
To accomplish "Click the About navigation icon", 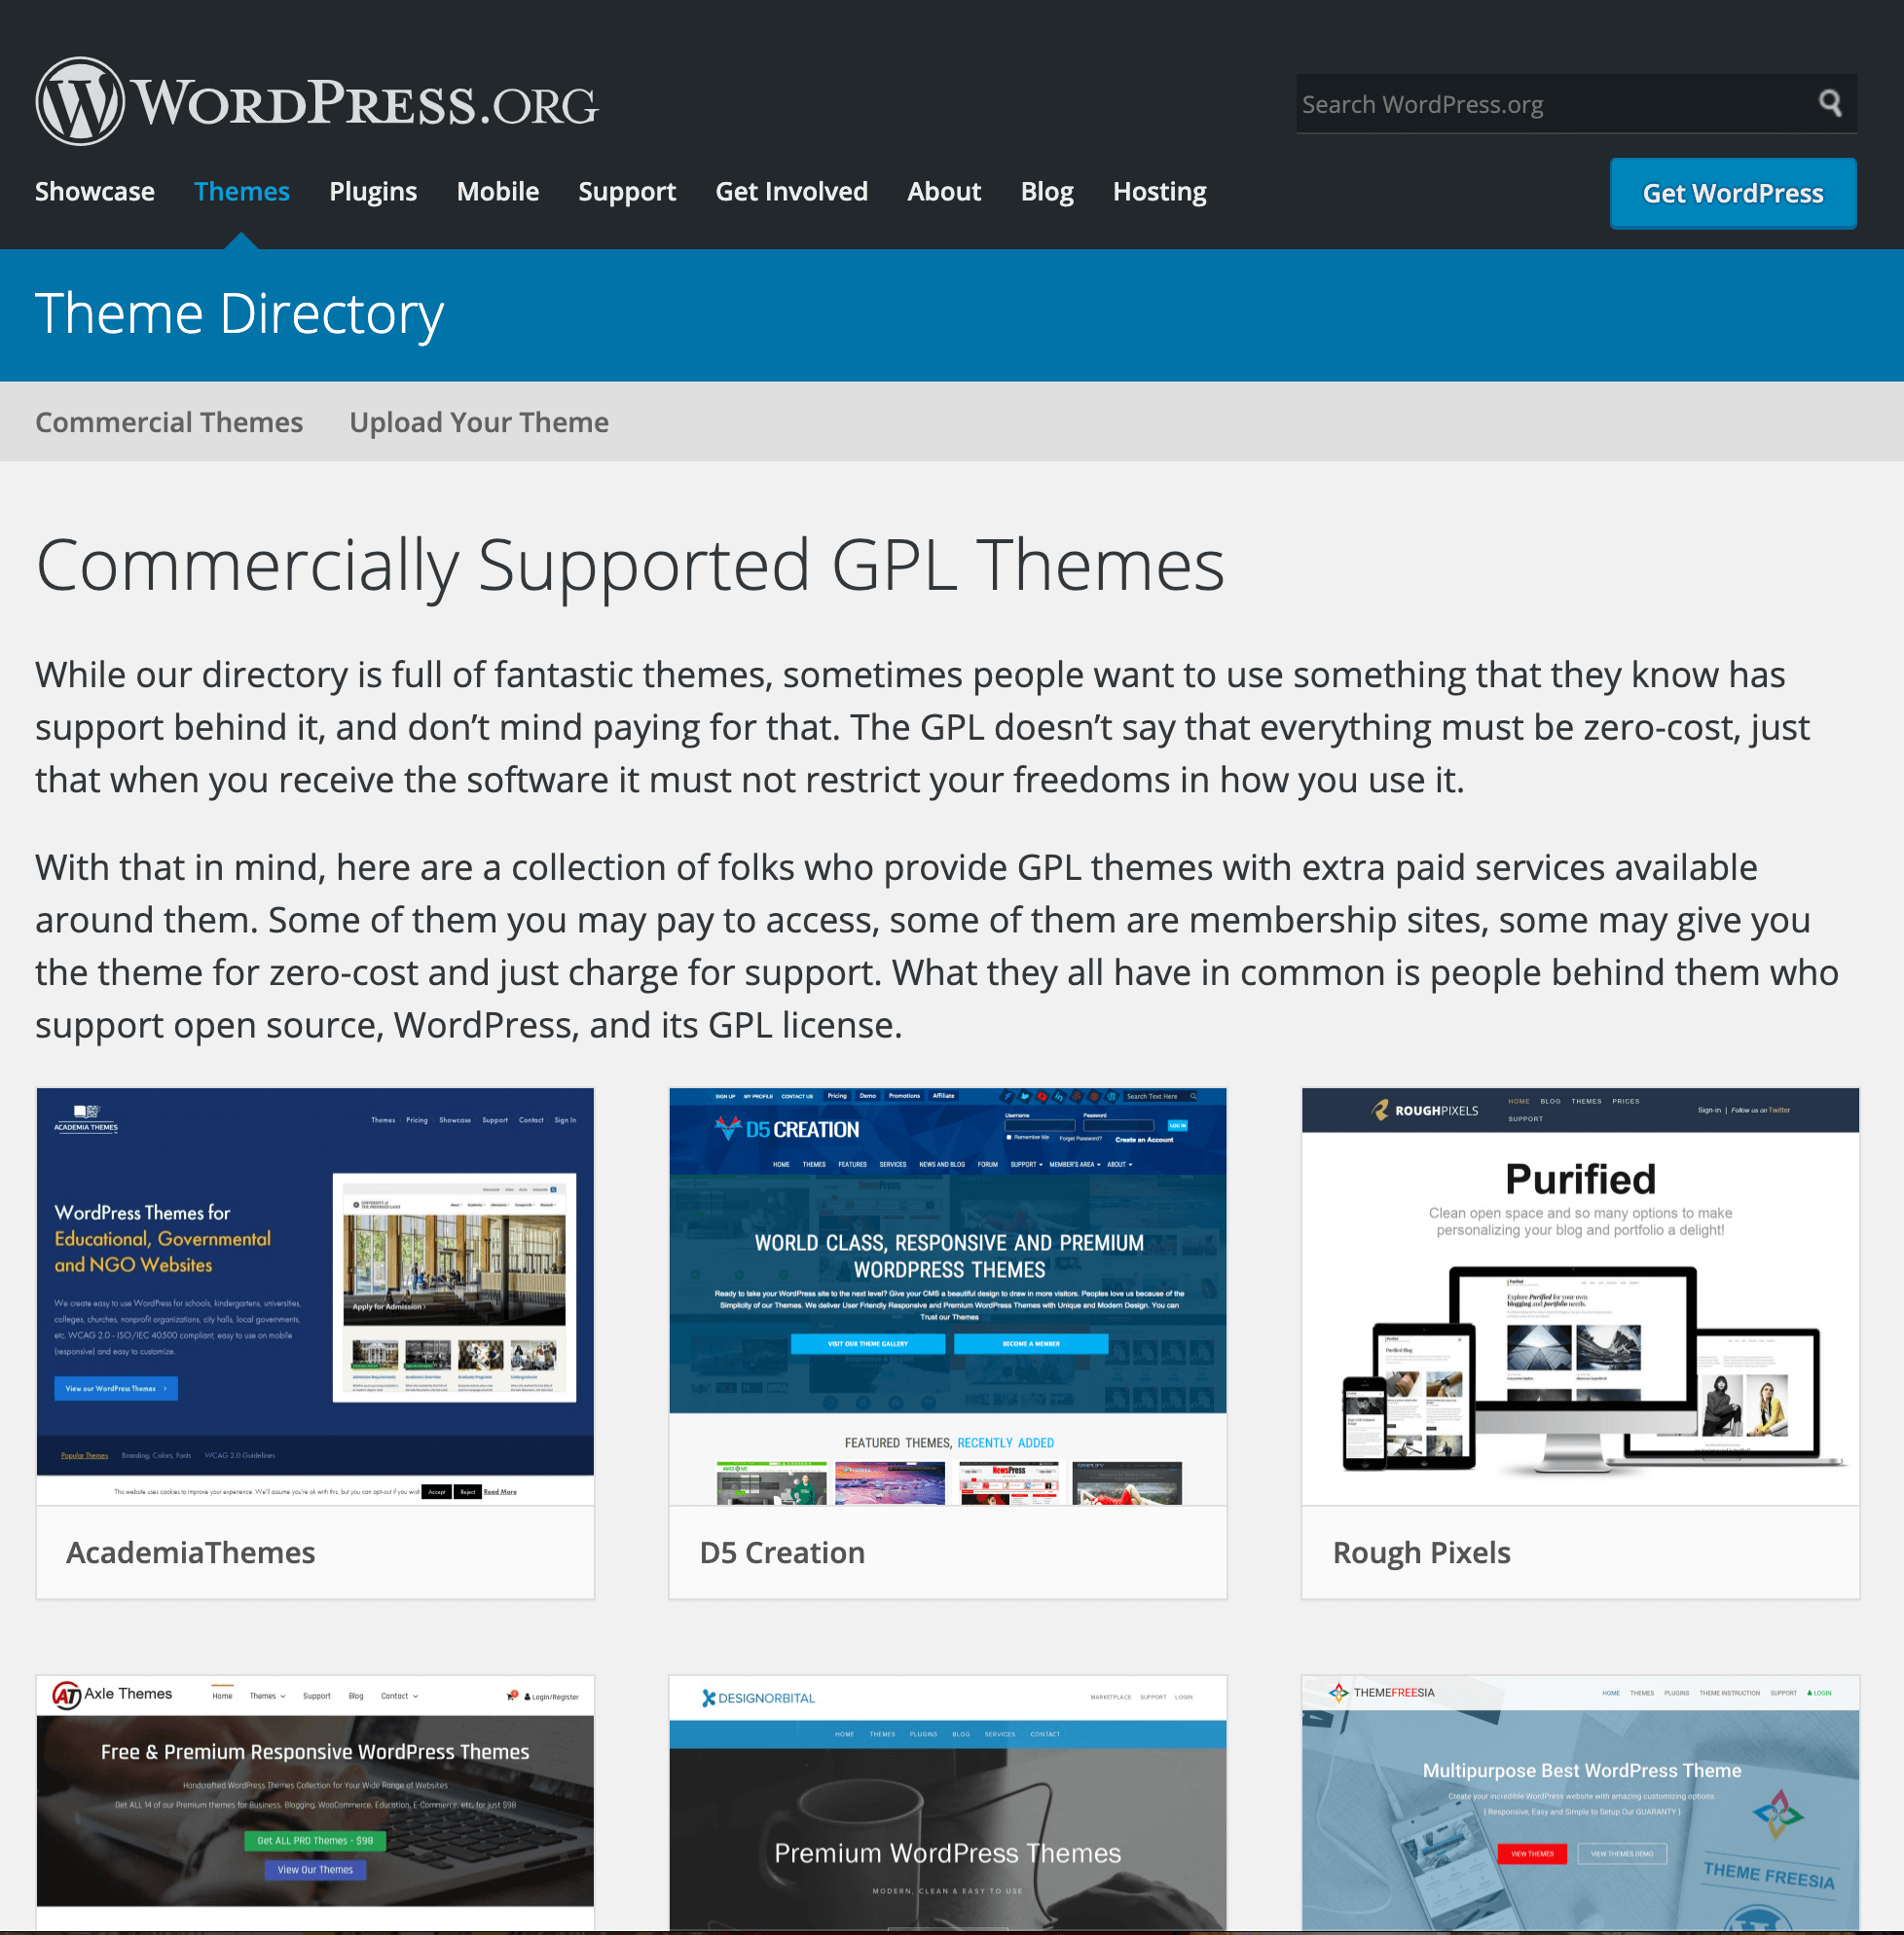I will point(943,192).
